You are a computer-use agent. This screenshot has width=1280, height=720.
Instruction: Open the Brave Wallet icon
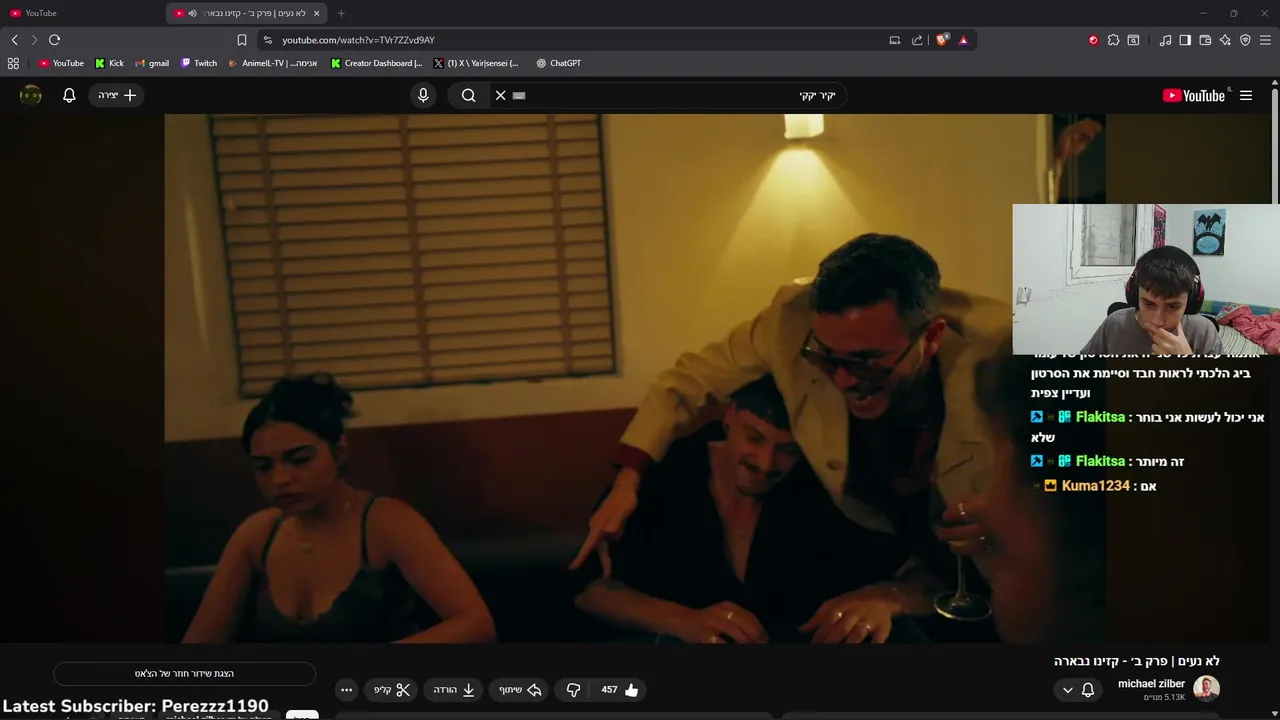1205,40
